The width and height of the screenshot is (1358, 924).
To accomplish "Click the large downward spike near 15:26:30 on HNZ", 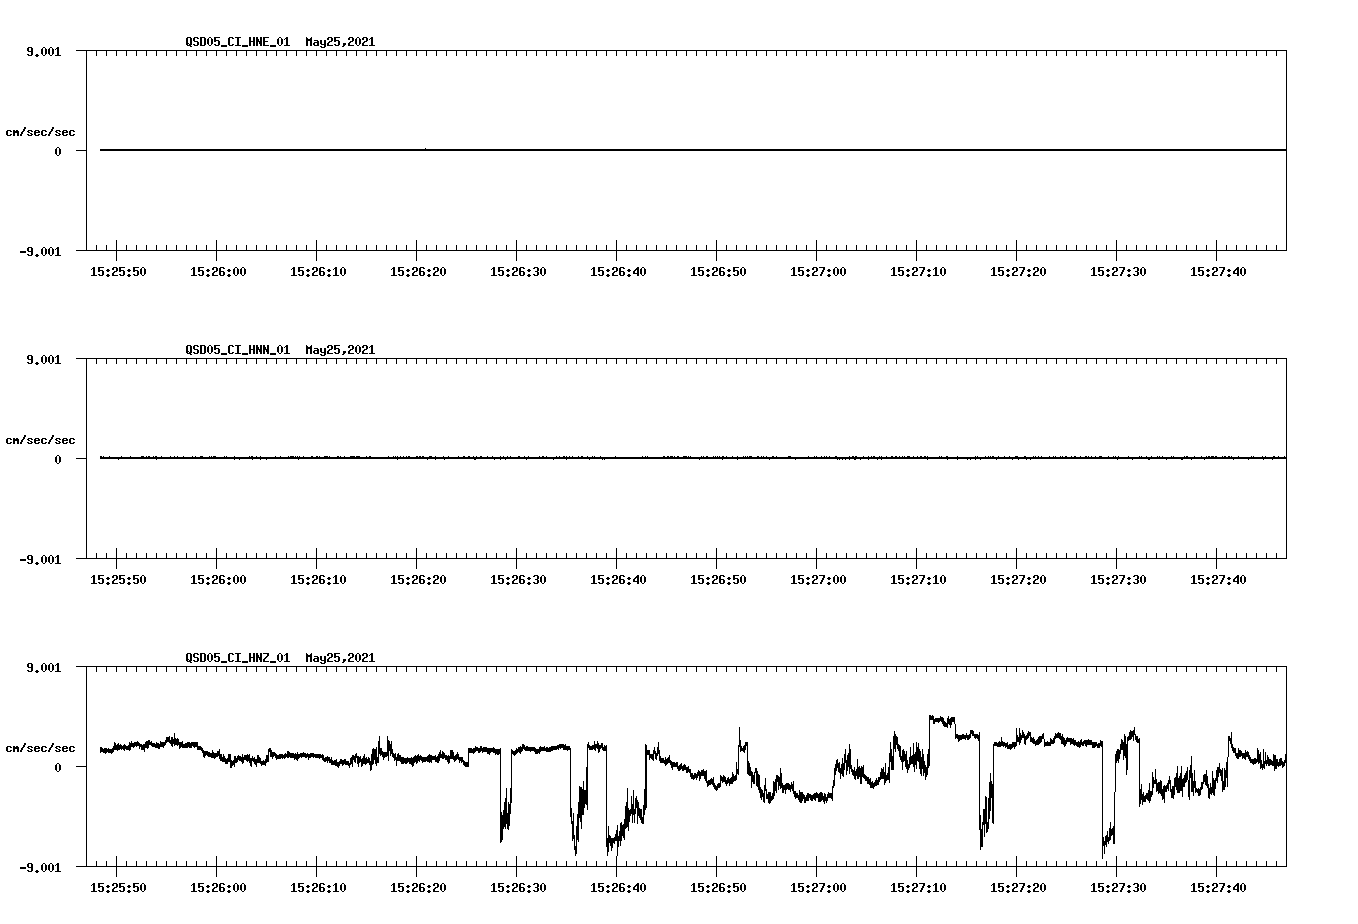I will tap(503, 820).
